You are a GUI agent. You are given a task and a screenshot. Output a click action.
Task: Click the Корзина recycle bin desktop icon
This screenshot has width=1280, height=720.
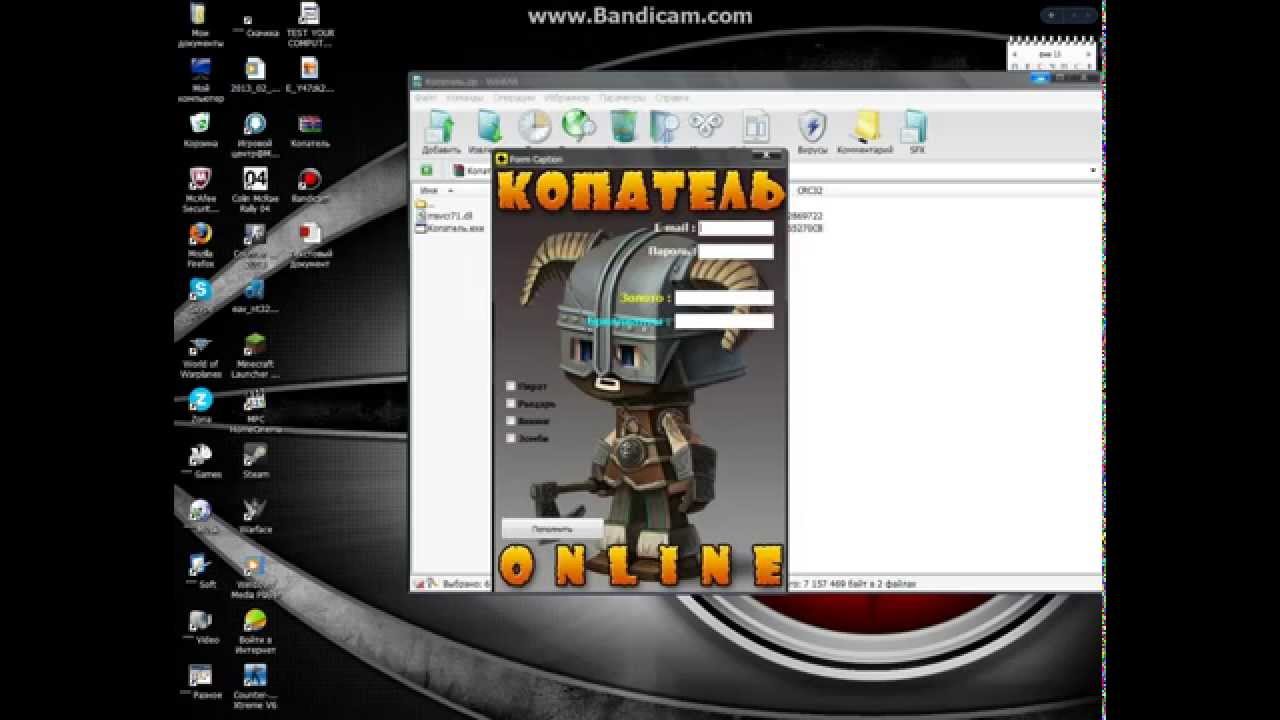pyautogui.click(x=200, y=130)
